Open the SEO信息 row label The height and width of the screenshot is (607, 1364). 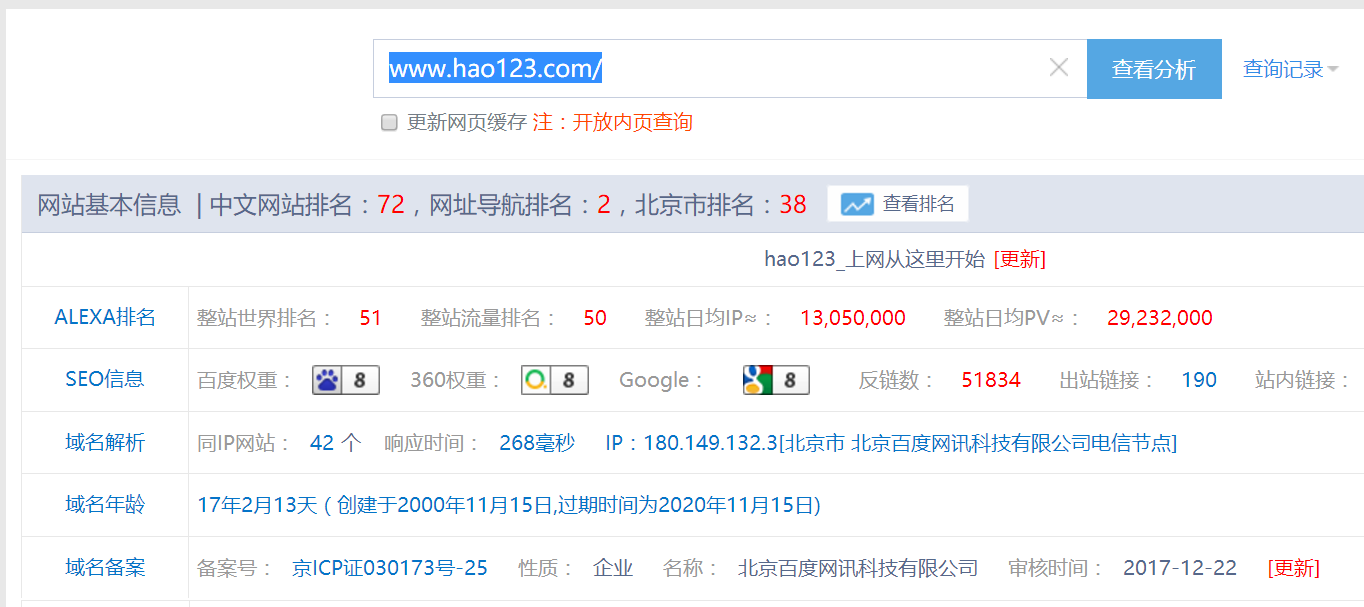[105, 379]
